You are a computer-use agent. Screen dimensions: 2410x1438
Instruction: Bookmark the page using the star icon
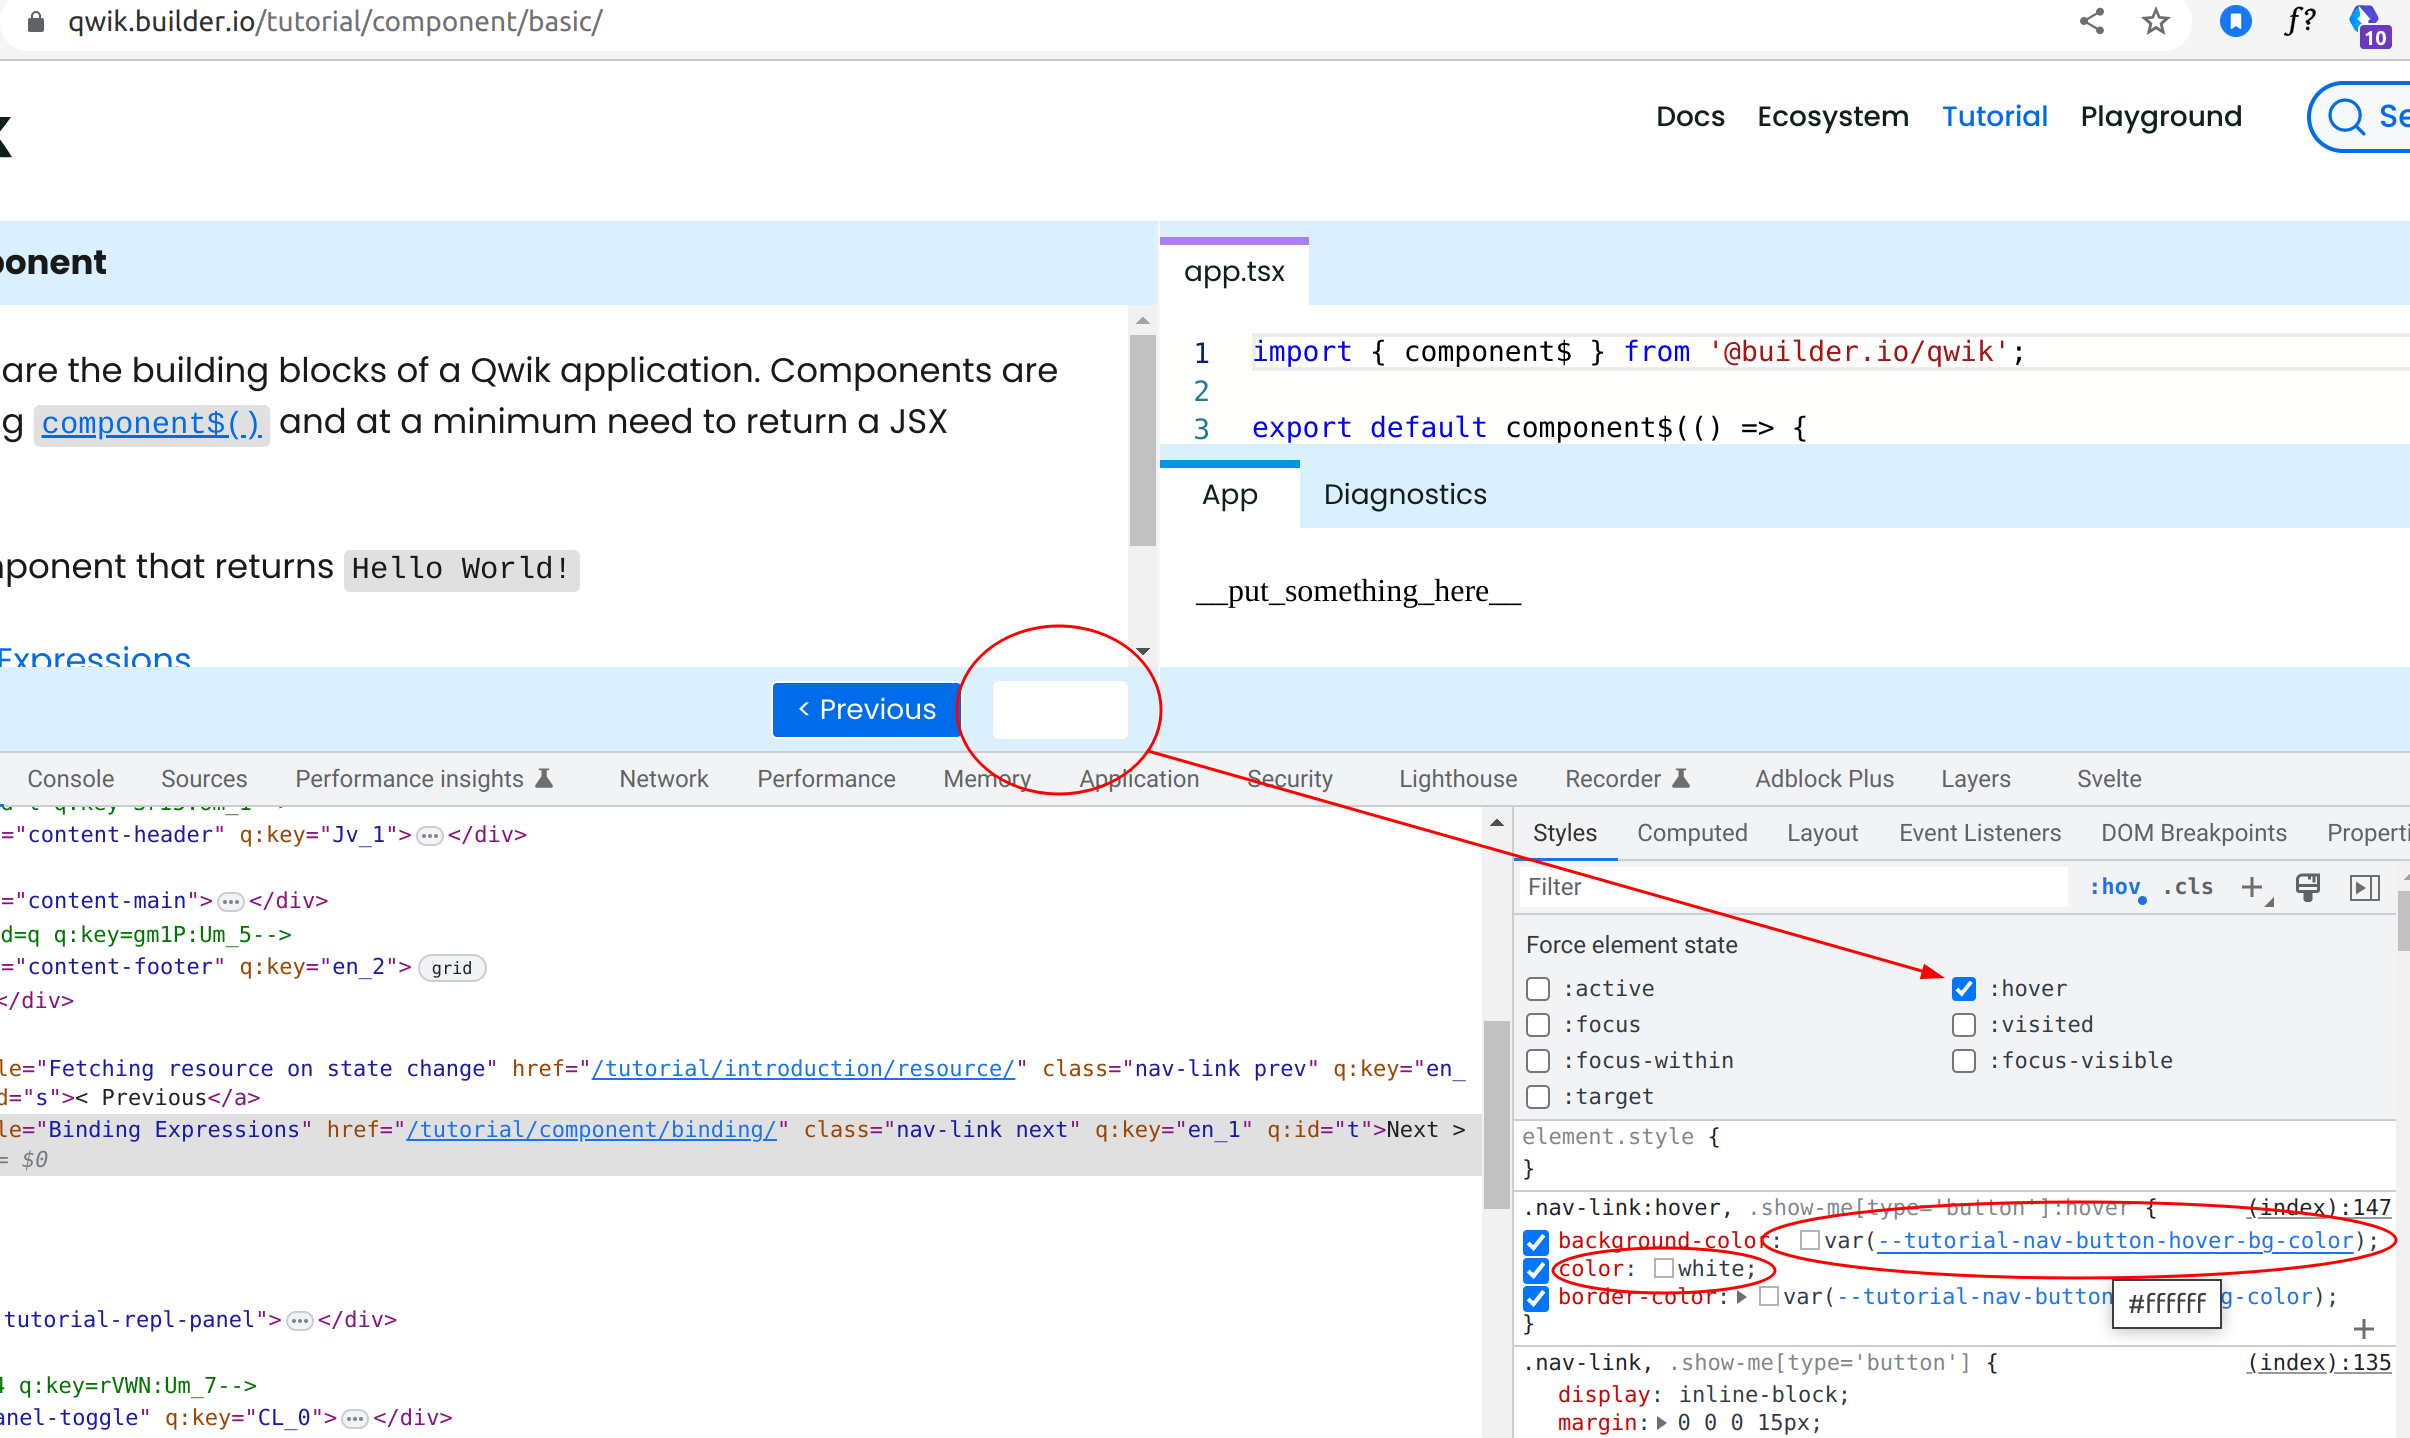click(x=2153, y=21)
